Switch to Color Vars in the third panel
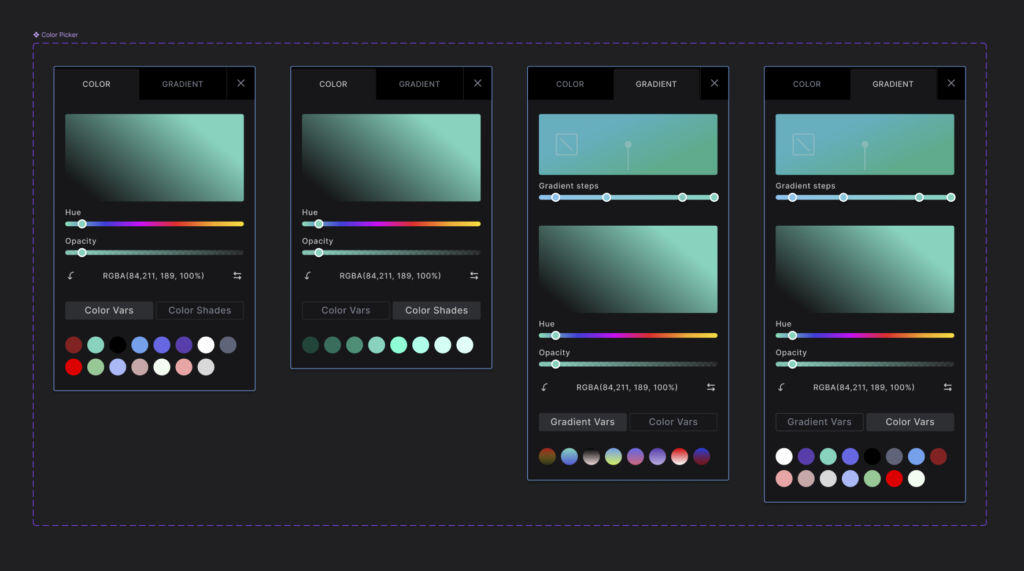 coord(673,422)
